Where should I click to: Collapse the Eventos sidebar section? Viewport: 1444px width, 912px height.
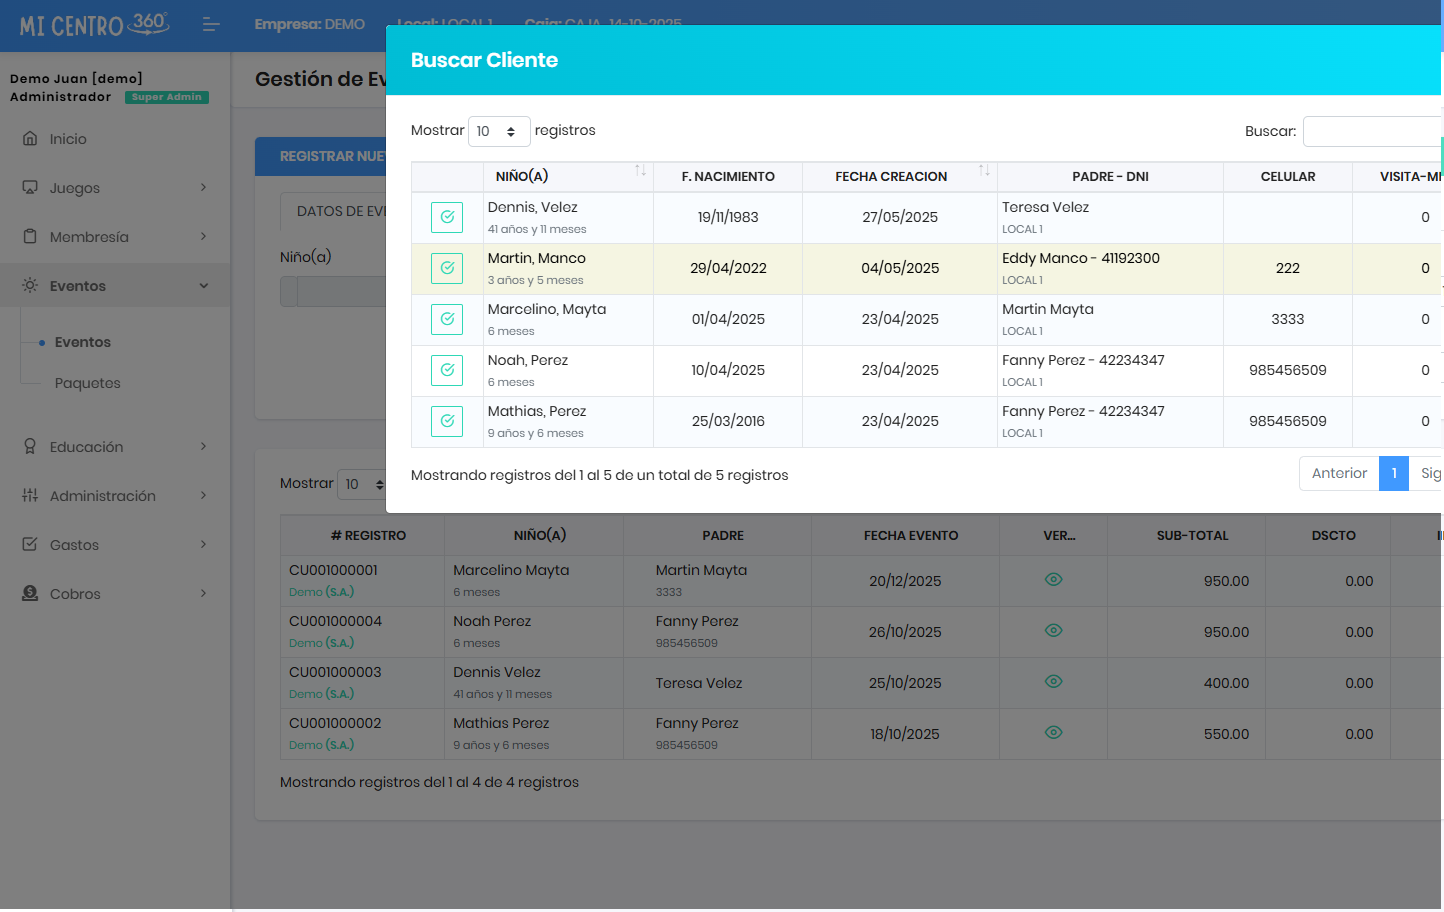tap(203, 286)
